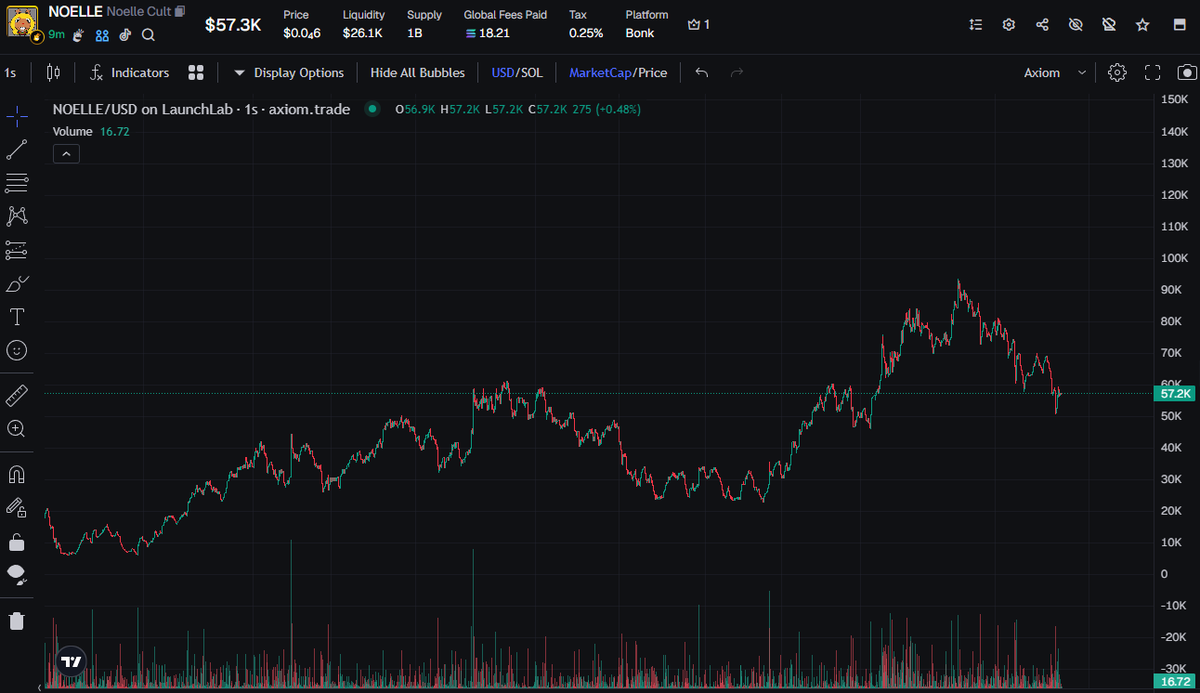Toggle magnet mode for drawings
The height and width of the screenshot is (693, 1200).
[17, 474]
